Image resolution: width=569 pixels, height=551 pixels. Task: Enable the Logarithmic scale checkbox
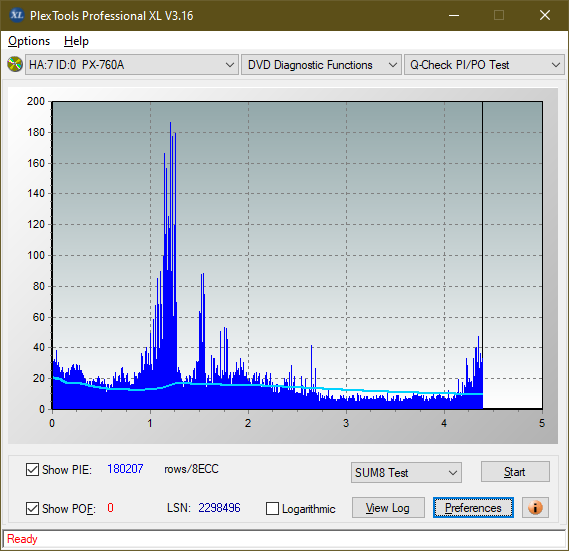point(273,509)
